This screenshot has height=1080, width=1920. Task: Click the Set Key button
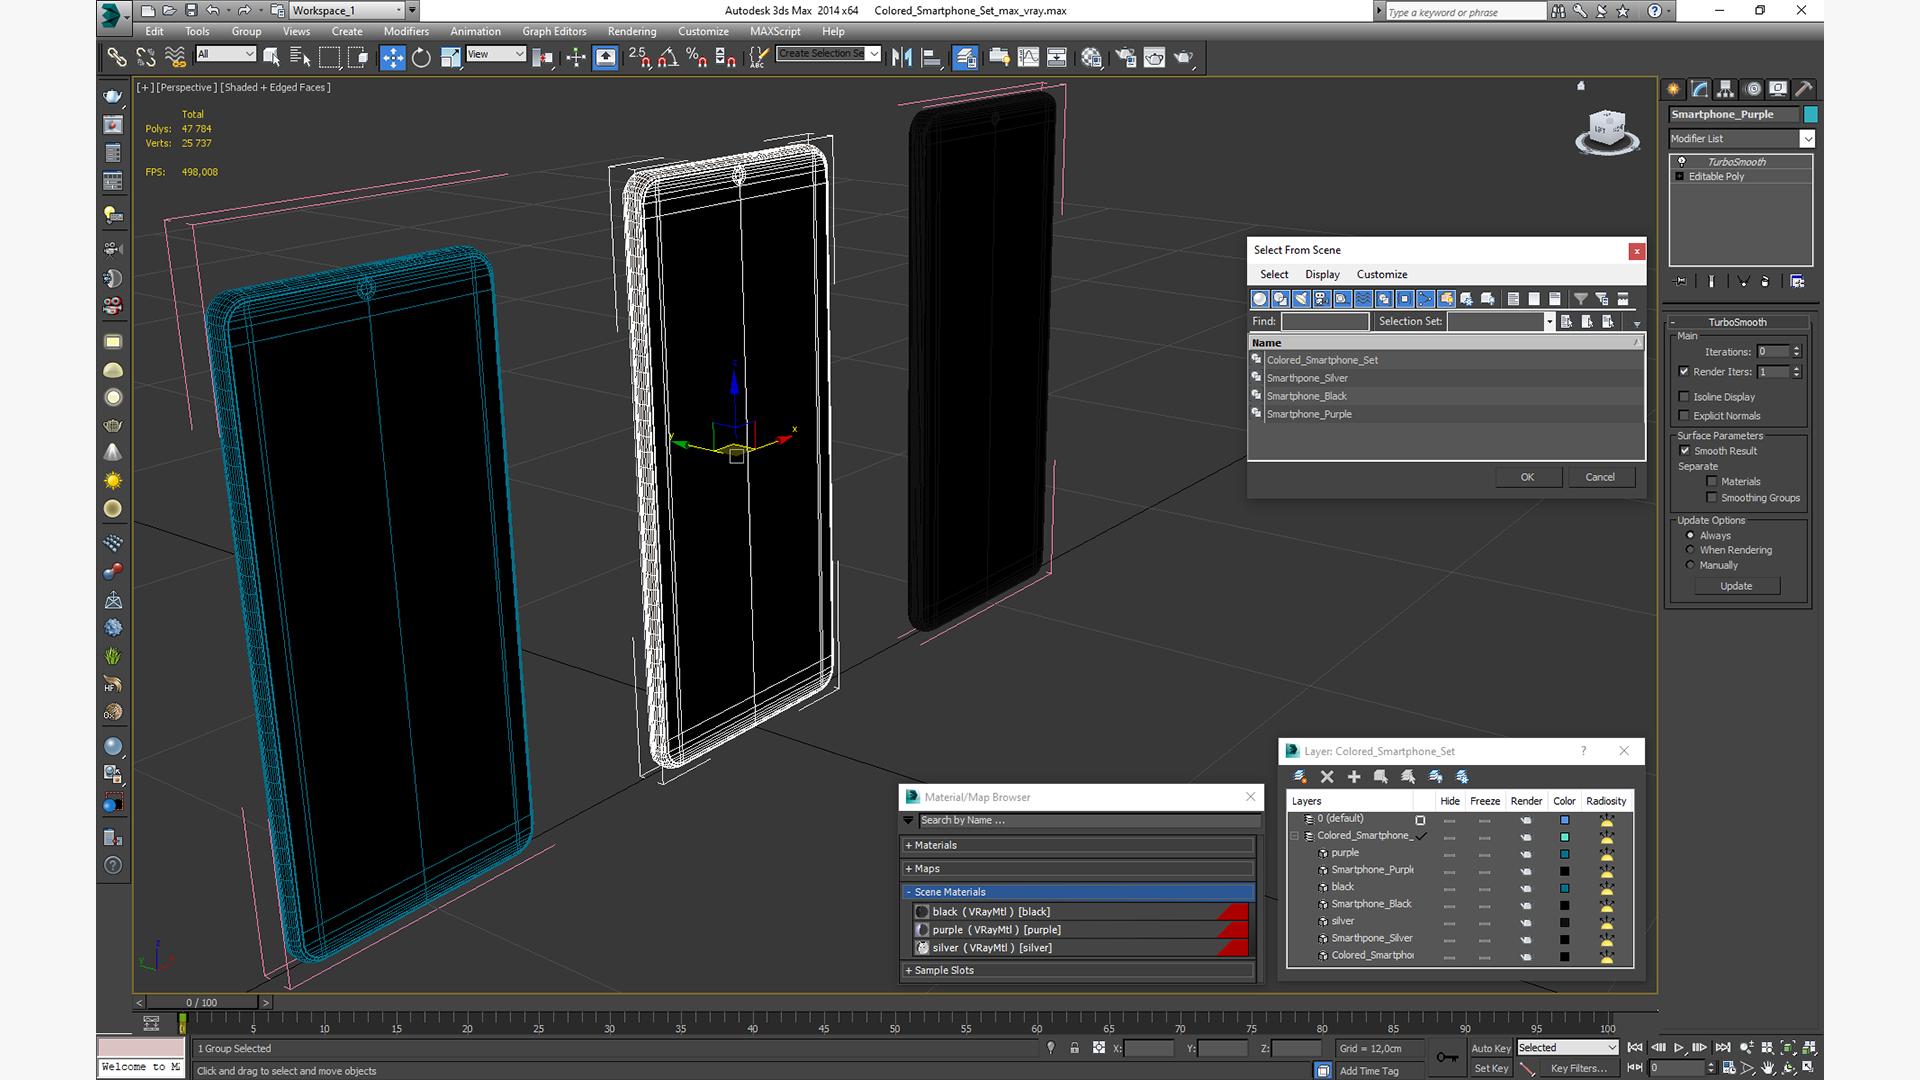(1490, 1068)
